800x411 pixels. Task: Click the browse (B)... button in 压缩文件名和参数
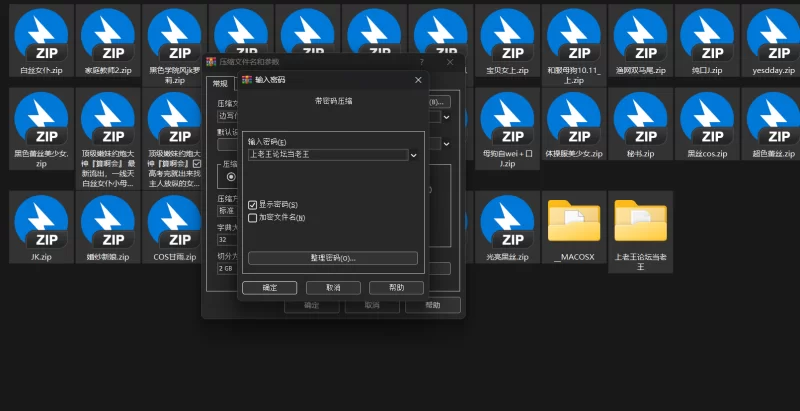[x=439, y=102]
